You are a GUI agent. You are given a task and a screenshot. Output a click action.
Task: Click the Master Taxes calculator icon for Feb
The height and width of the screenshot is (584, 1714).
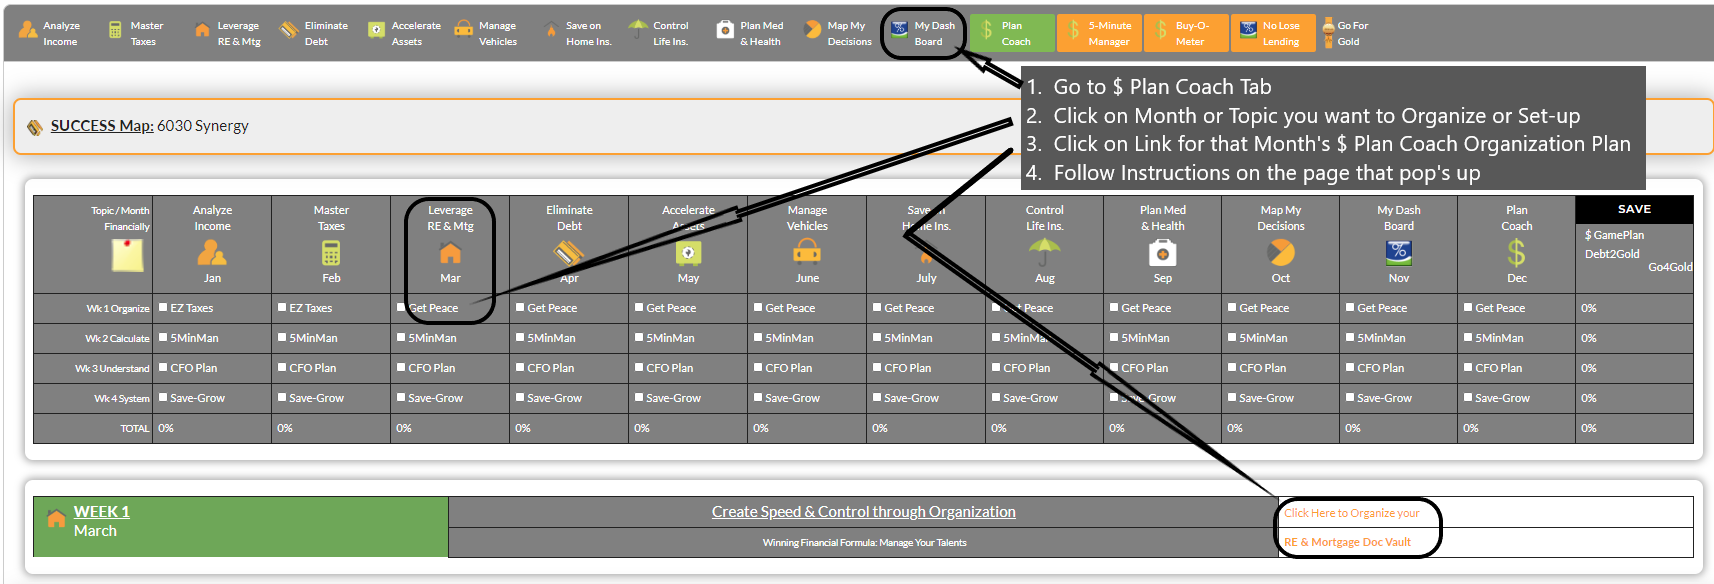click(x=331, y=253)
